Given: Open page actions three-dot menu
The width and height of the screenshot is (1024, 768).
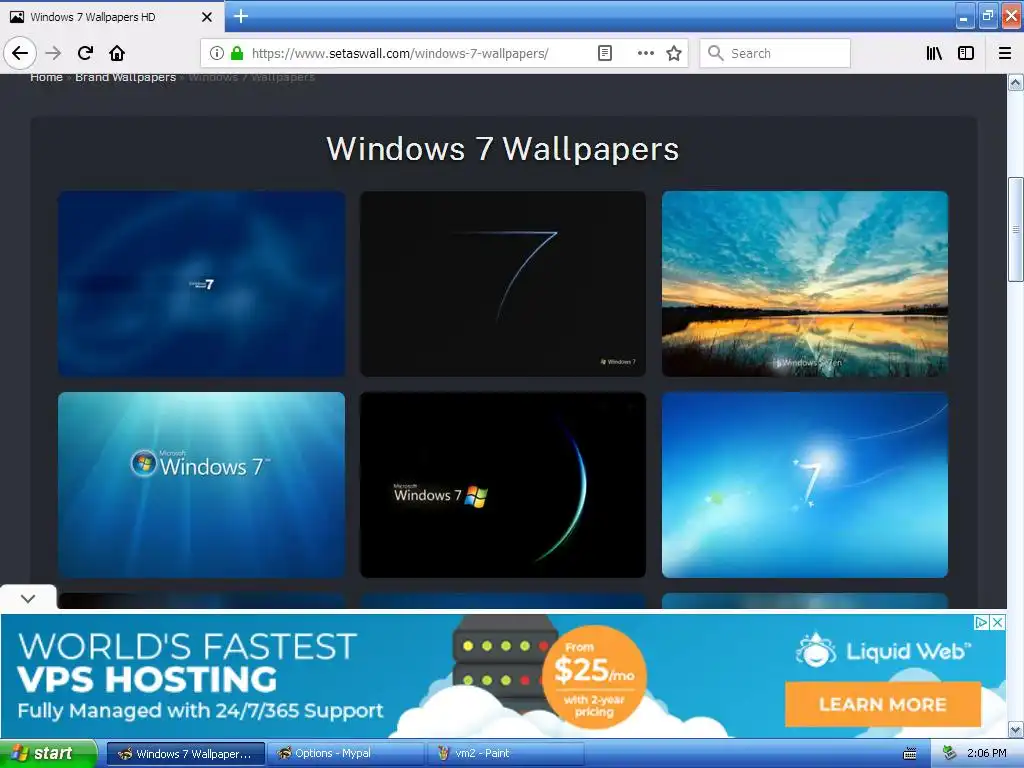Looking at the screenshot, I should tap(645, 53).
